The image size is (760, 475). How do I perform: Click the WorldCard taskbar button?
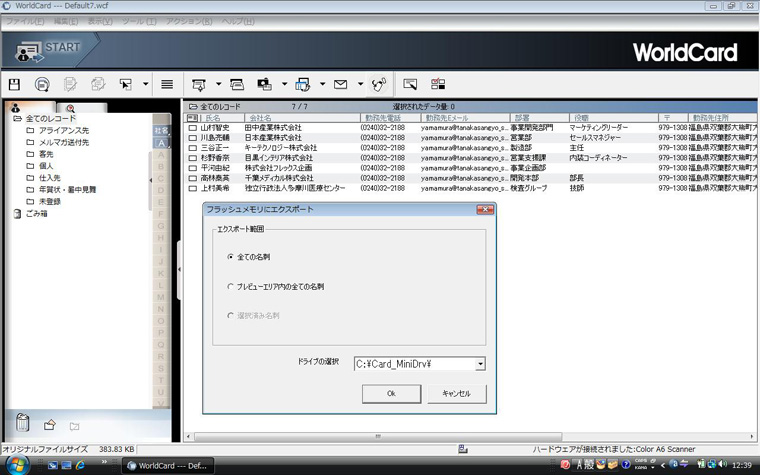point(167,466)
